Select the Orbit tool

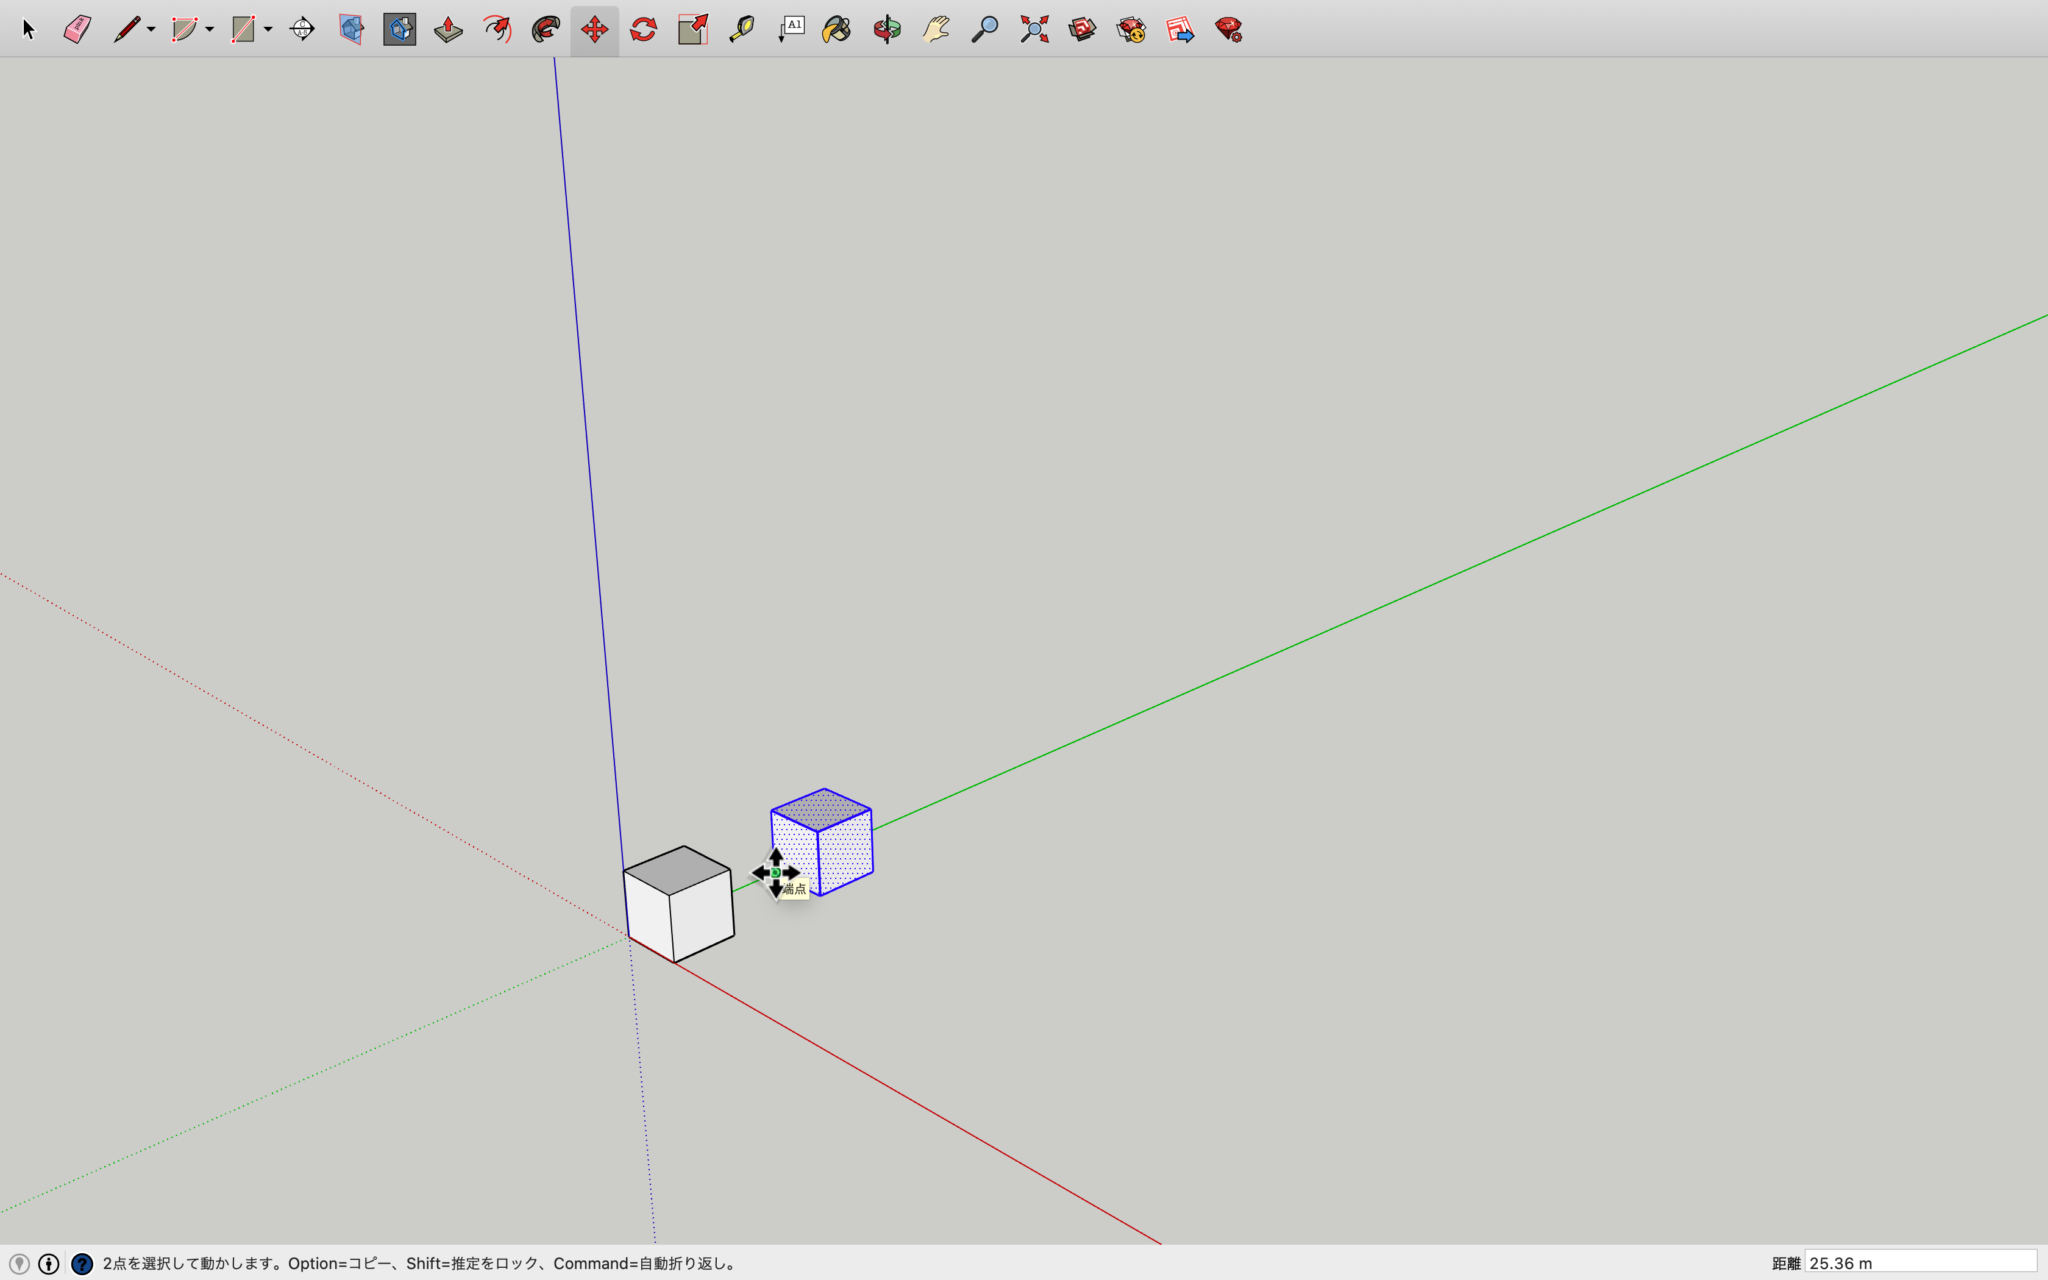tap(886, 30)
